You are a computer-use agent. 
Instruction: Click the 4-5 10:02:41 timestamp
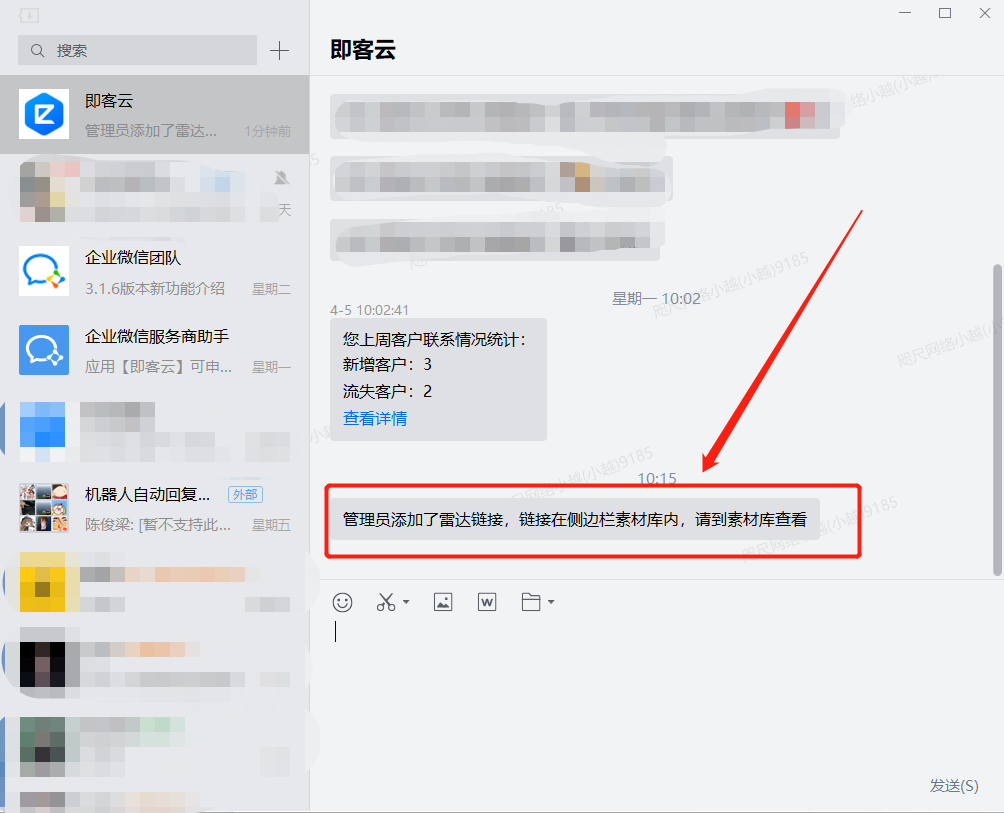(x=369, y=310)
